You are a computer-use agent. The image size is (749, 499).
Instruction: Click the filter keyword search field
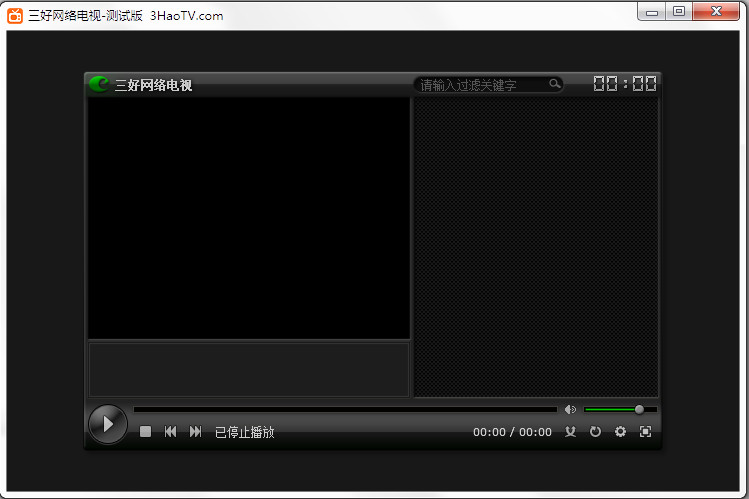click(480, 85)
